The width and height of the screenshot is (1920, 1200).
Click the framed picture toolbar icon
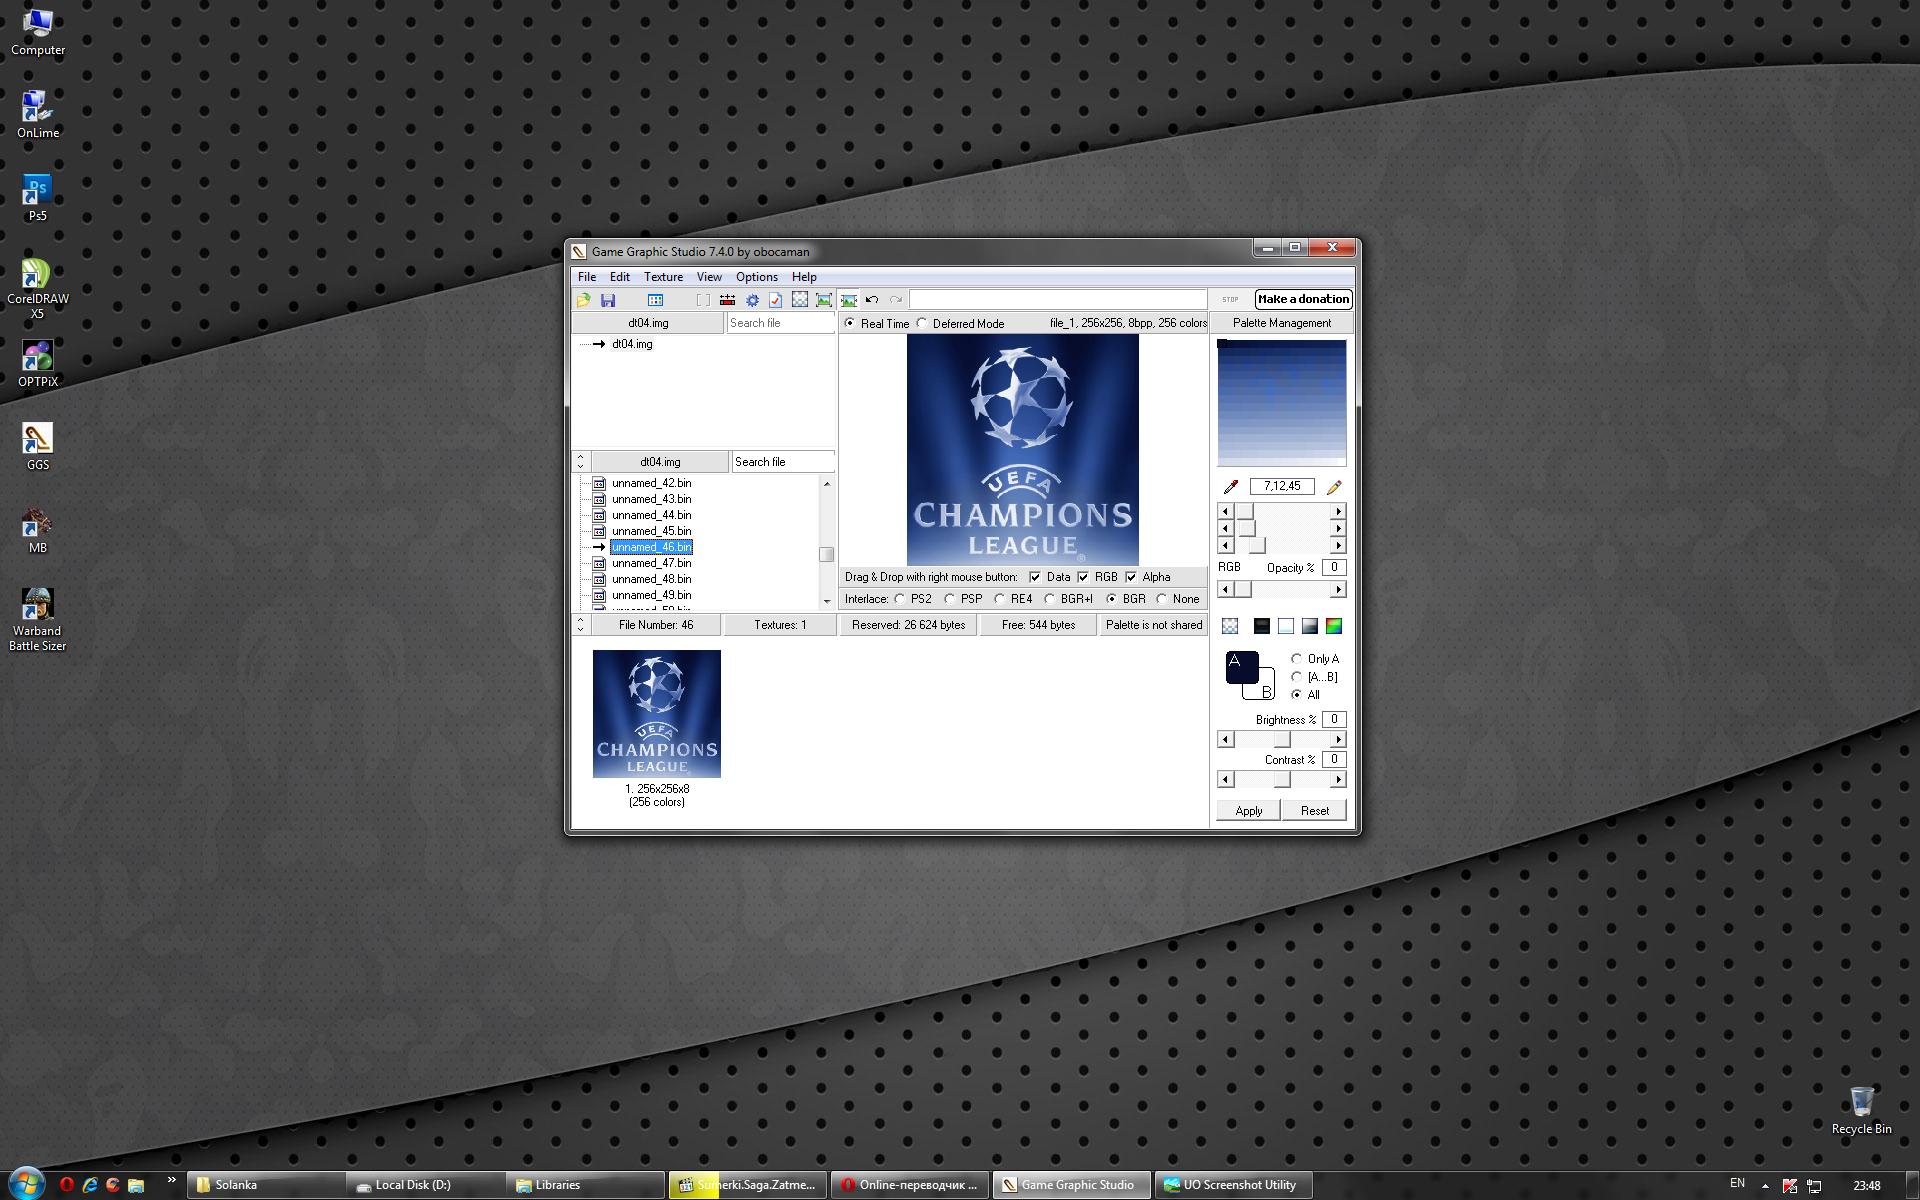pyautogui.click(x=824, y=300)
